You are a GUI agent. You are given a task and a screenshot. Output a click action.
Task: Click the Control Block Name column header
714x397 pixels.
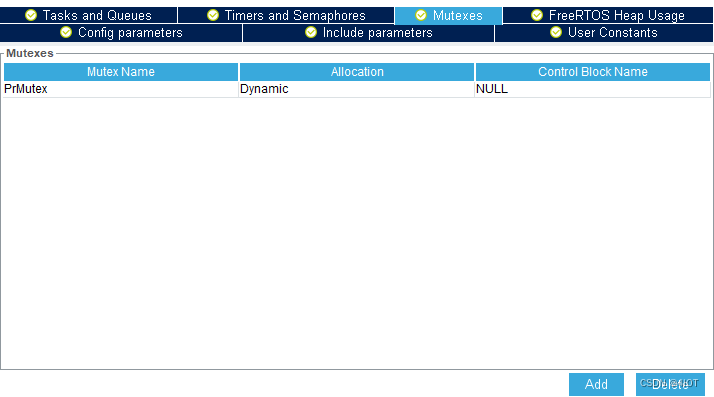592,72
